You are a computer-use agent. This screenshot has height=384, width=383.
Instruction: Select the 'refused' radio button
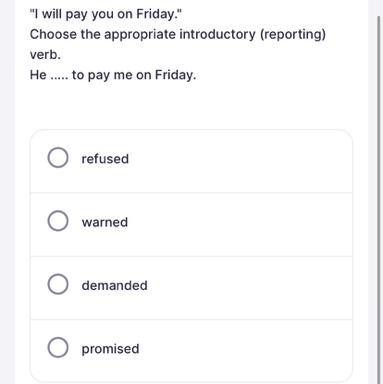tap(58, 157)
